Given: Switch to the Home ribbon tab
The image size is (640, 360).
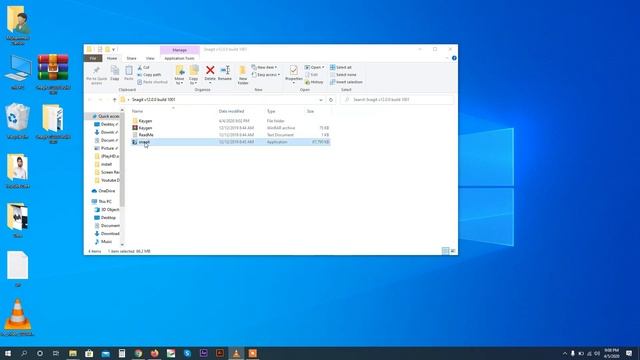Looking at the screenshot, I should 112,58.
